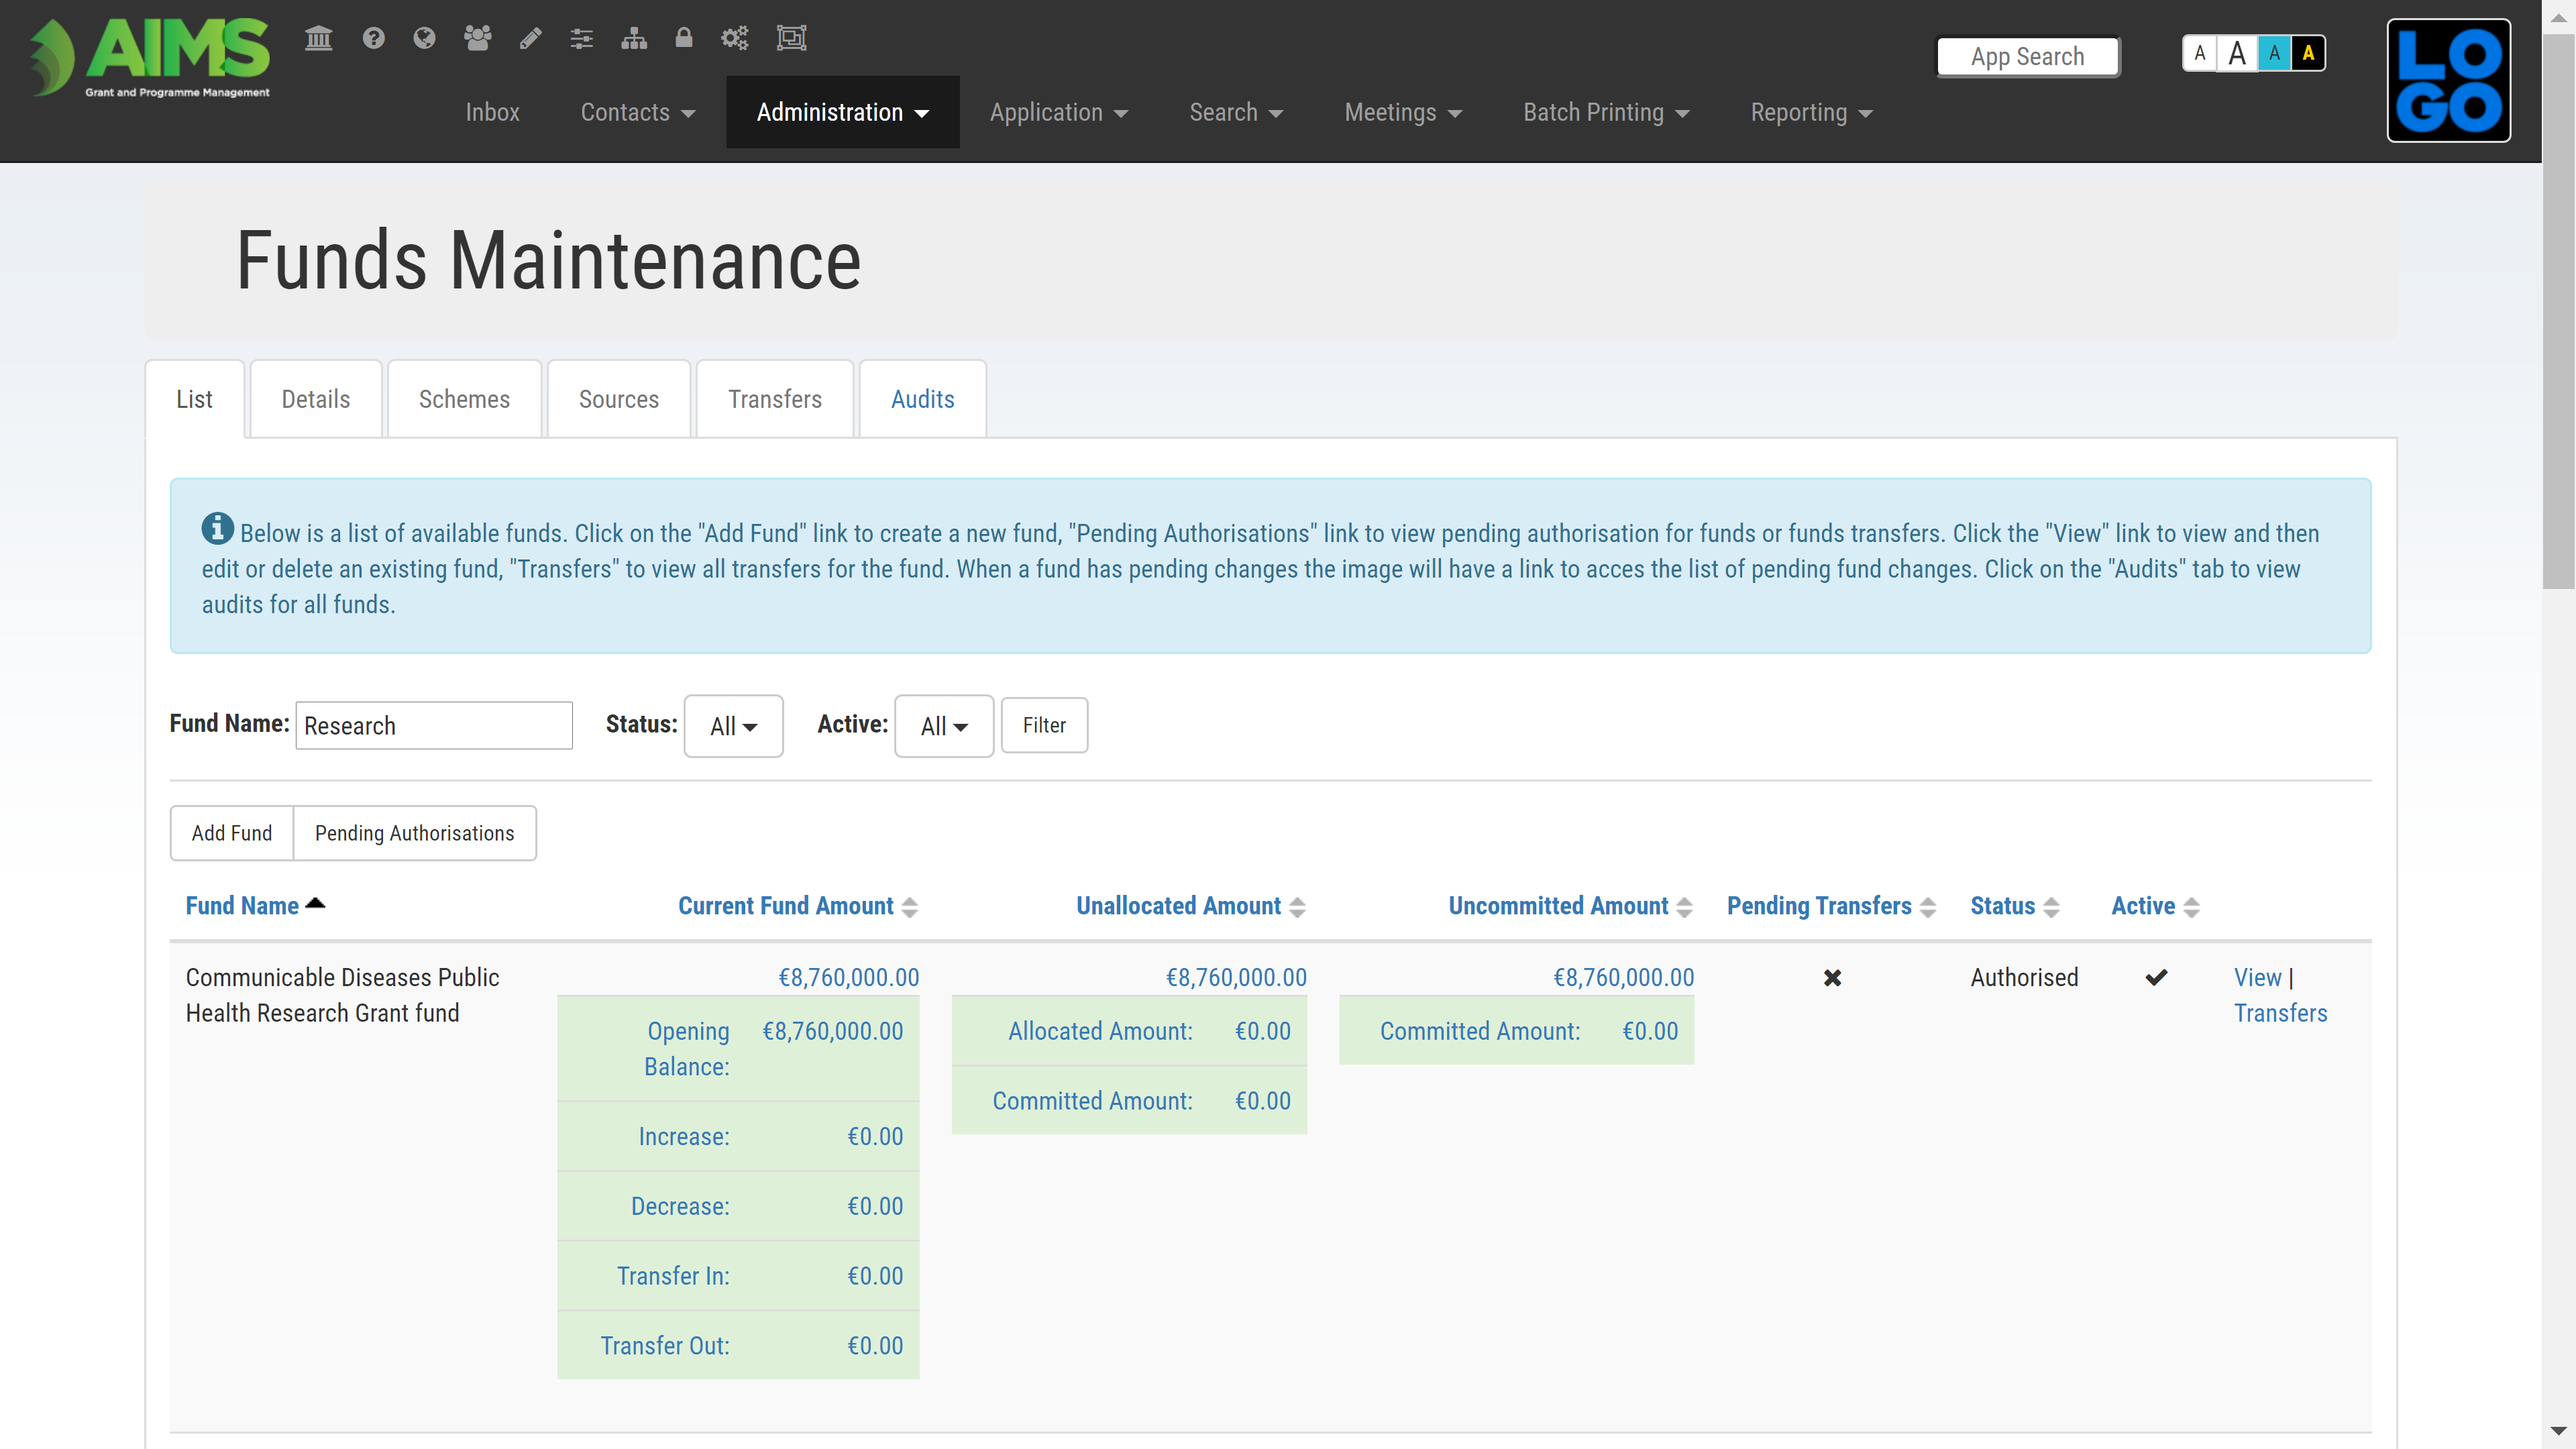Open the sitemap hierarchy icon
The image size is (2576, 1449).
[x=633, y=38]
